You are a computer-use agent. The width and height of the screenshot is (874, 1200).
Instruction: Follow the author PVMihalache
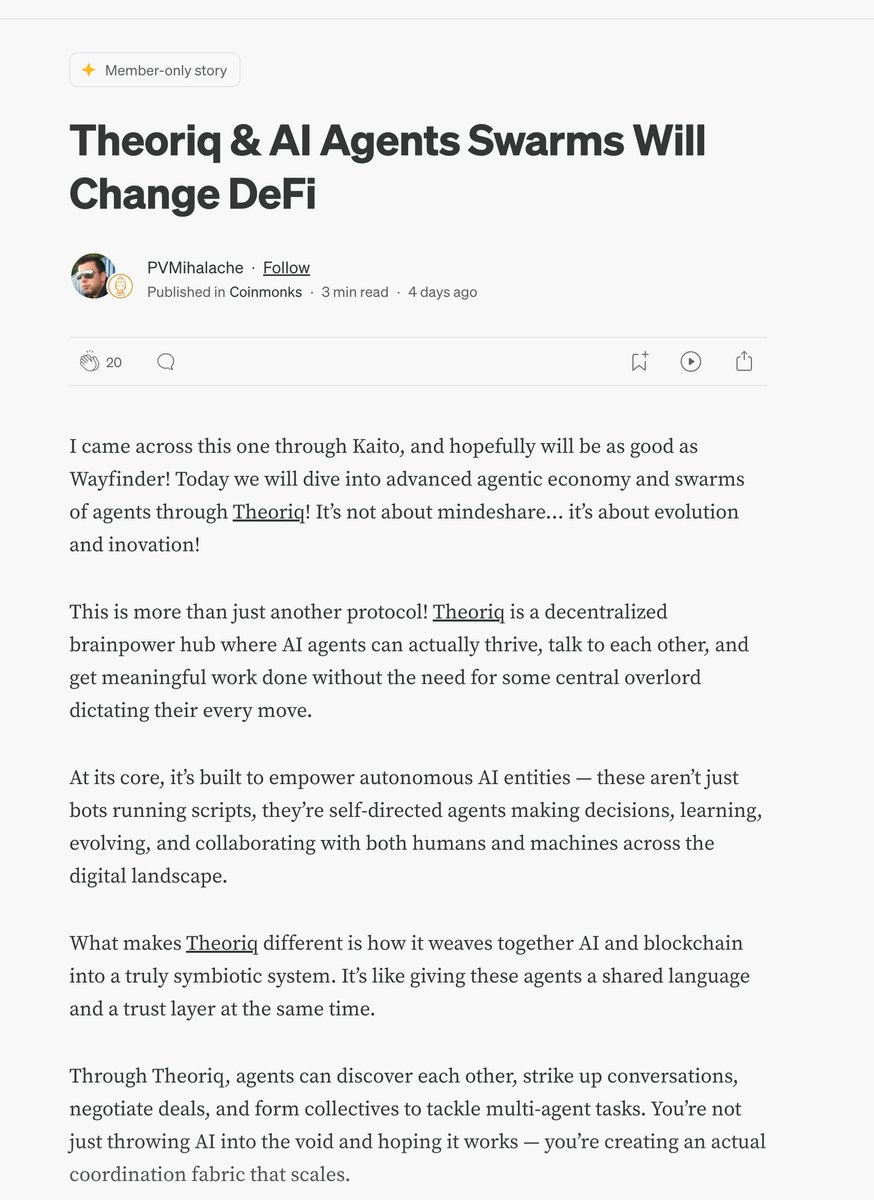click(286, 268)
